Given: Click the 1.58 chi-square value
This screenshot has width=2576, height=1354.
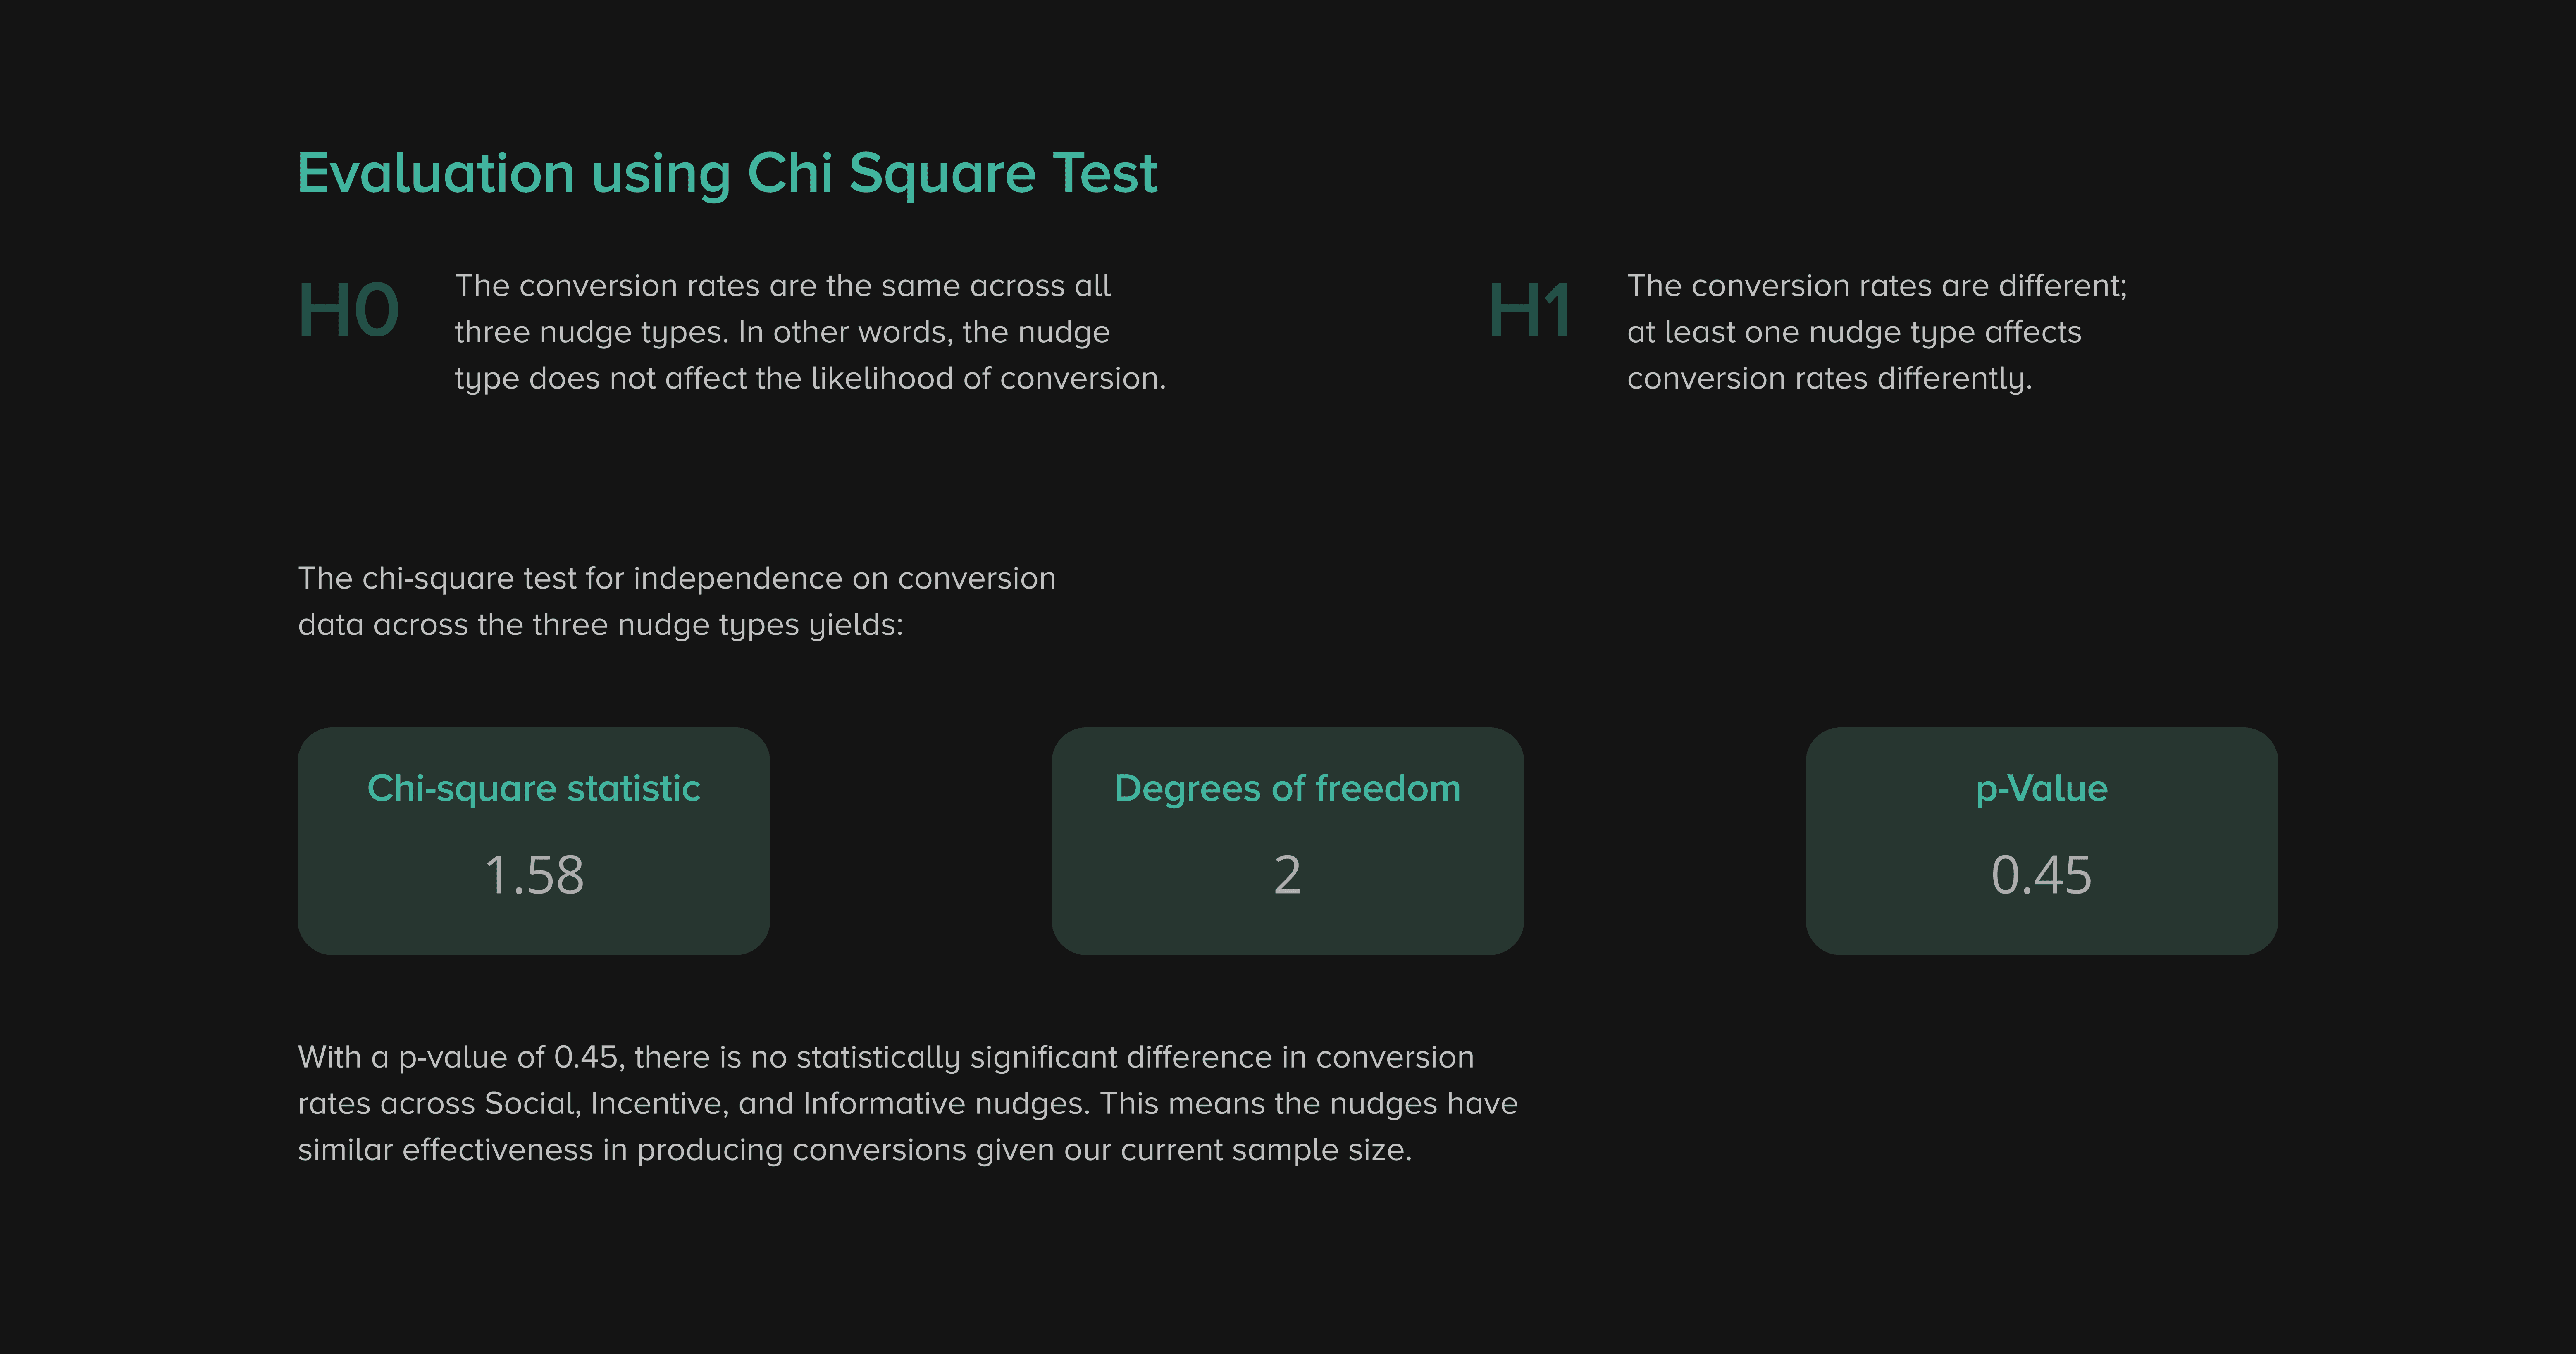Looking at the screenshot, I should click(534, 875).
